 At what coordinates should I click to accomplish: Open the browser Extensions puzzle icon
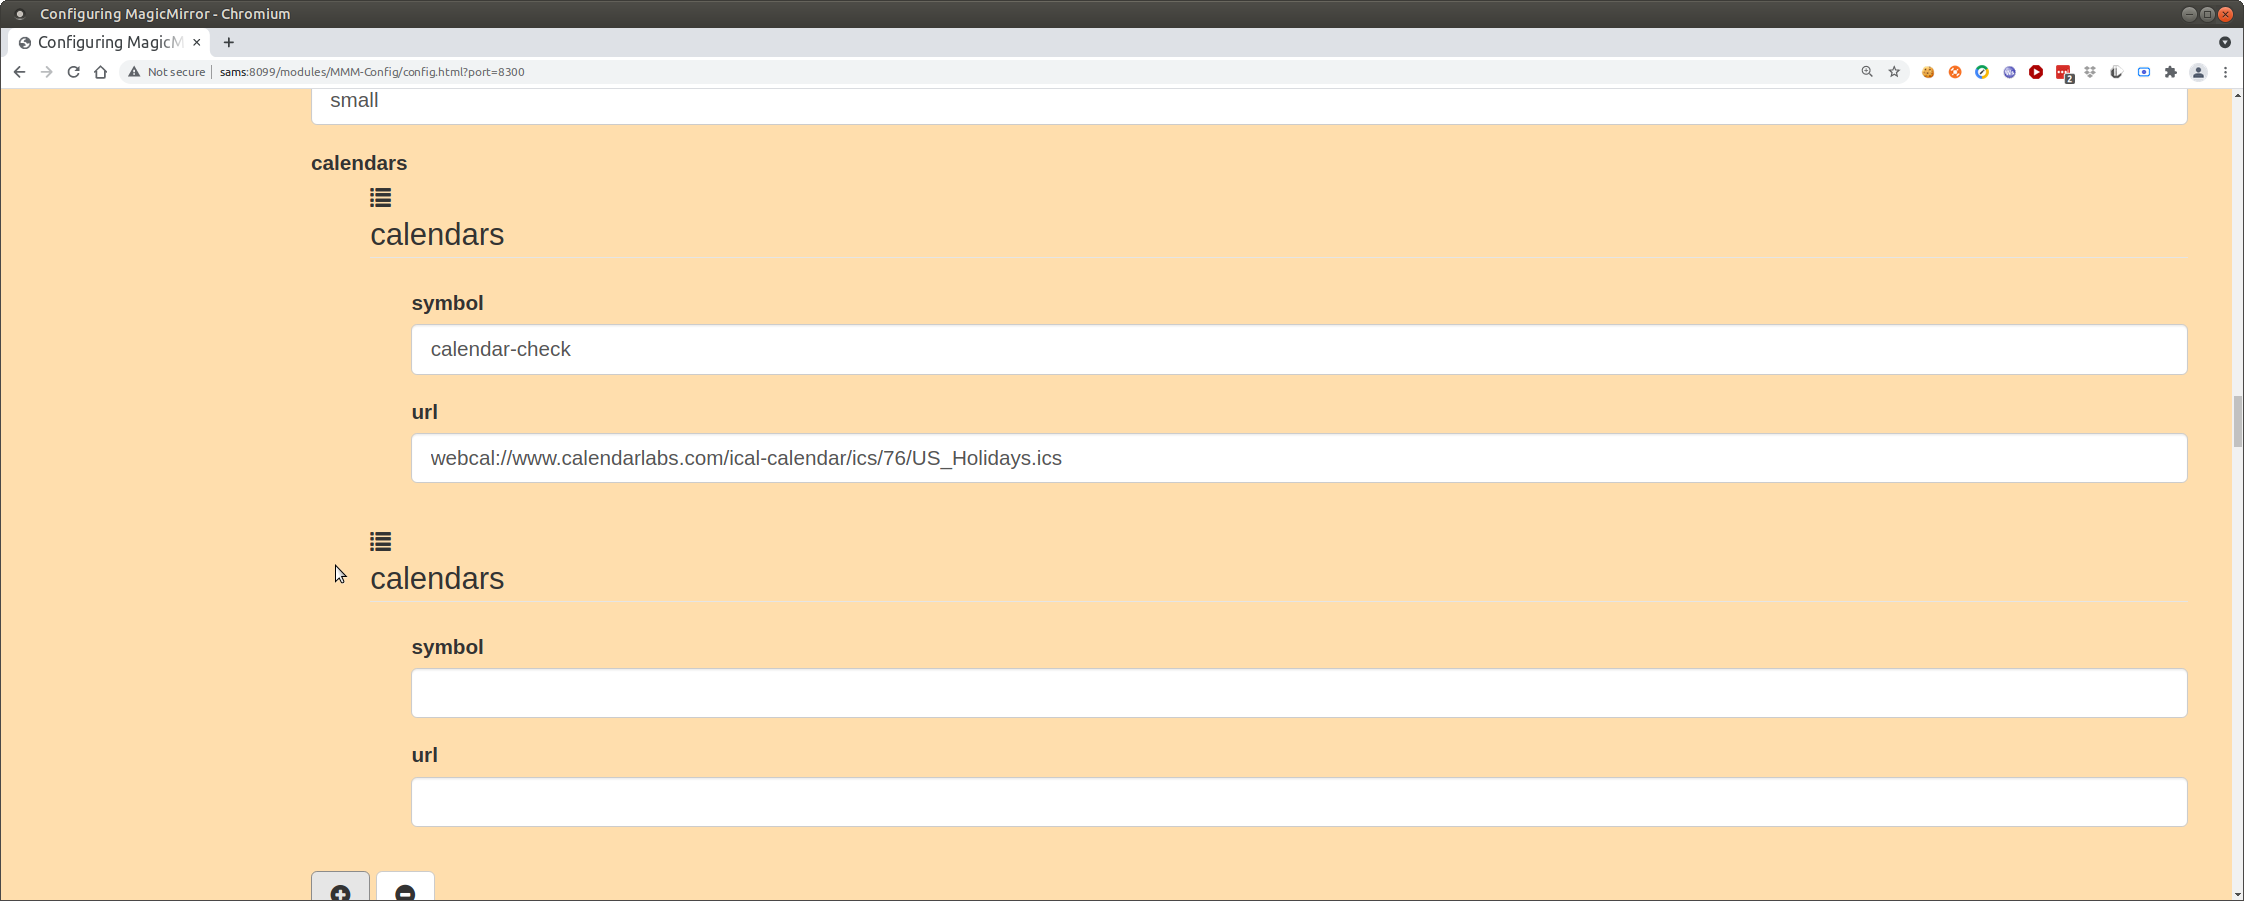2171,72
